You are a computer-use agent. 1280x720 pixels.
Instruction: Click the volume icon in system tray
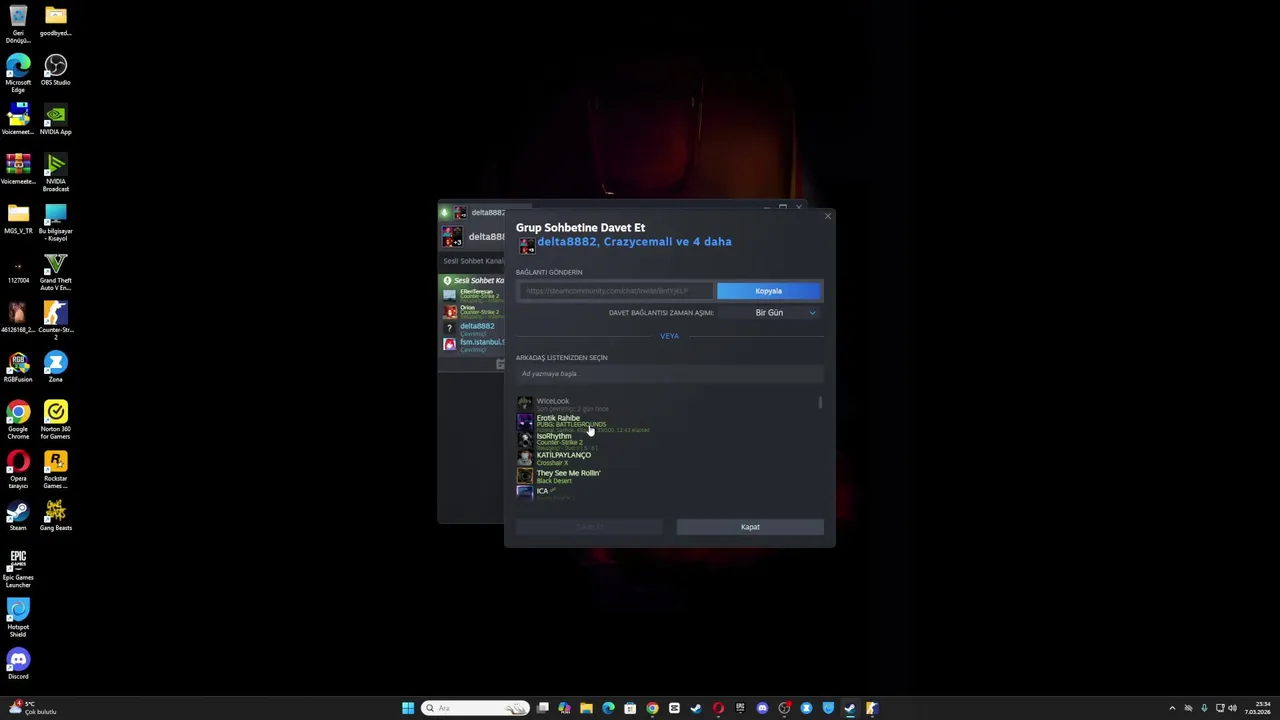click(1232, 708)
